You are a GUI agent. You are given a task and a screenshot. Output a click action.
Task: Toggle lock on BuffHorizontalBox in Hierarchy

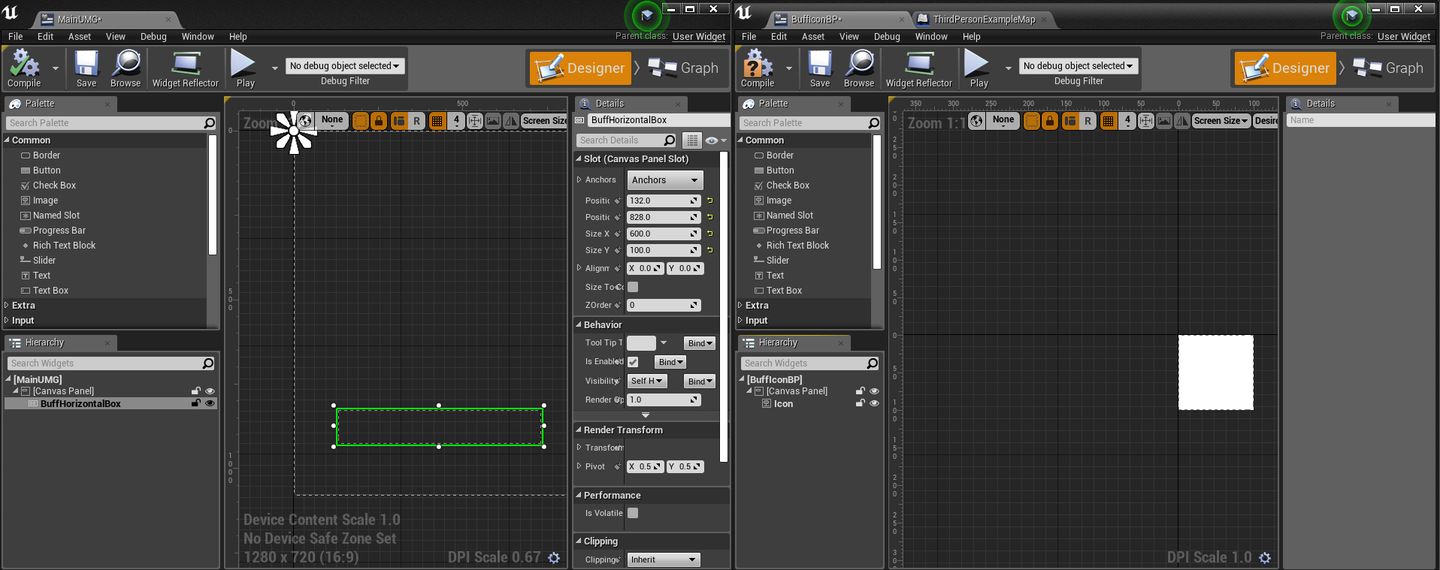[197, 404]
